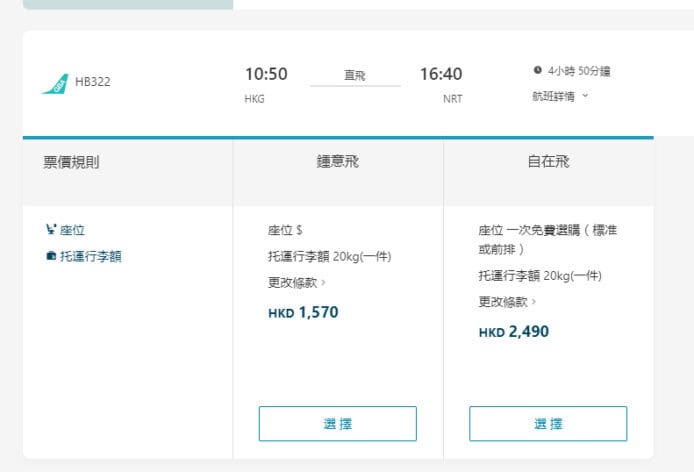
Task: Open 更改條款 under the 鍾意飛 fare
Action: tap(296, 282)
